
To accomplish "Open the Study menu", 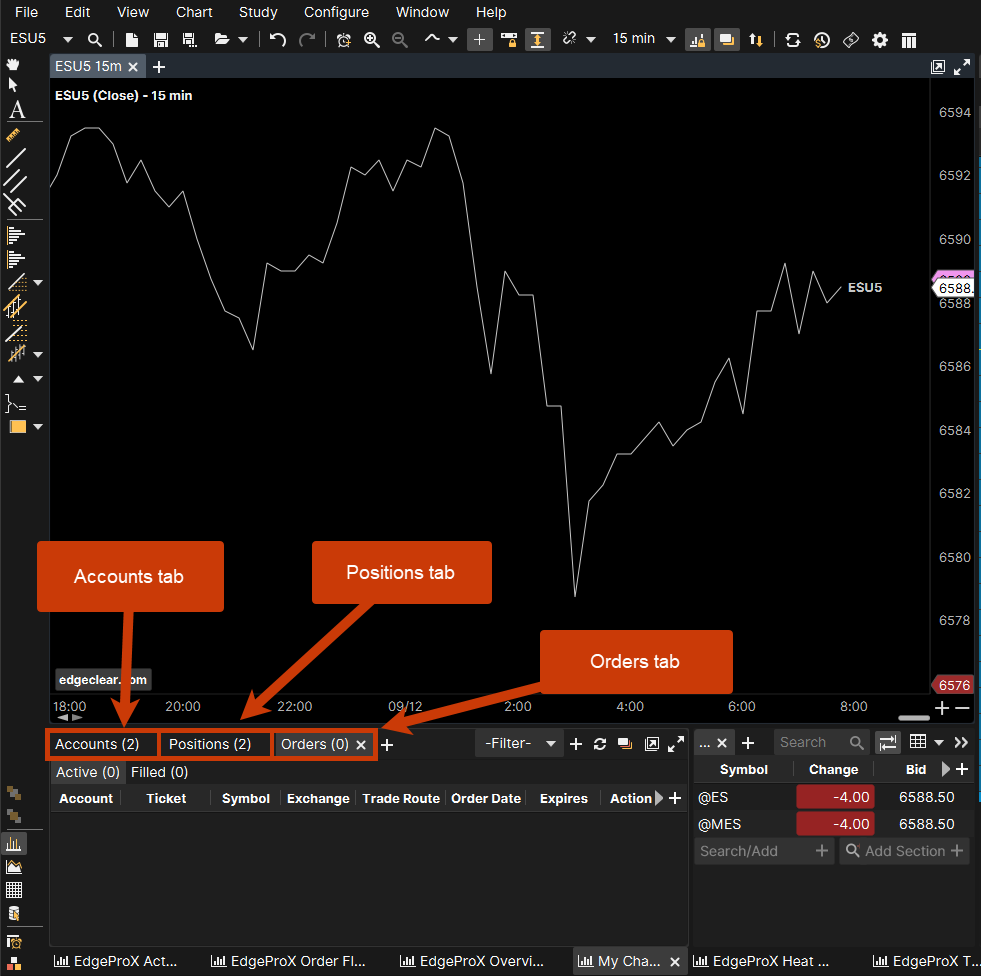I will click(258, 12).
